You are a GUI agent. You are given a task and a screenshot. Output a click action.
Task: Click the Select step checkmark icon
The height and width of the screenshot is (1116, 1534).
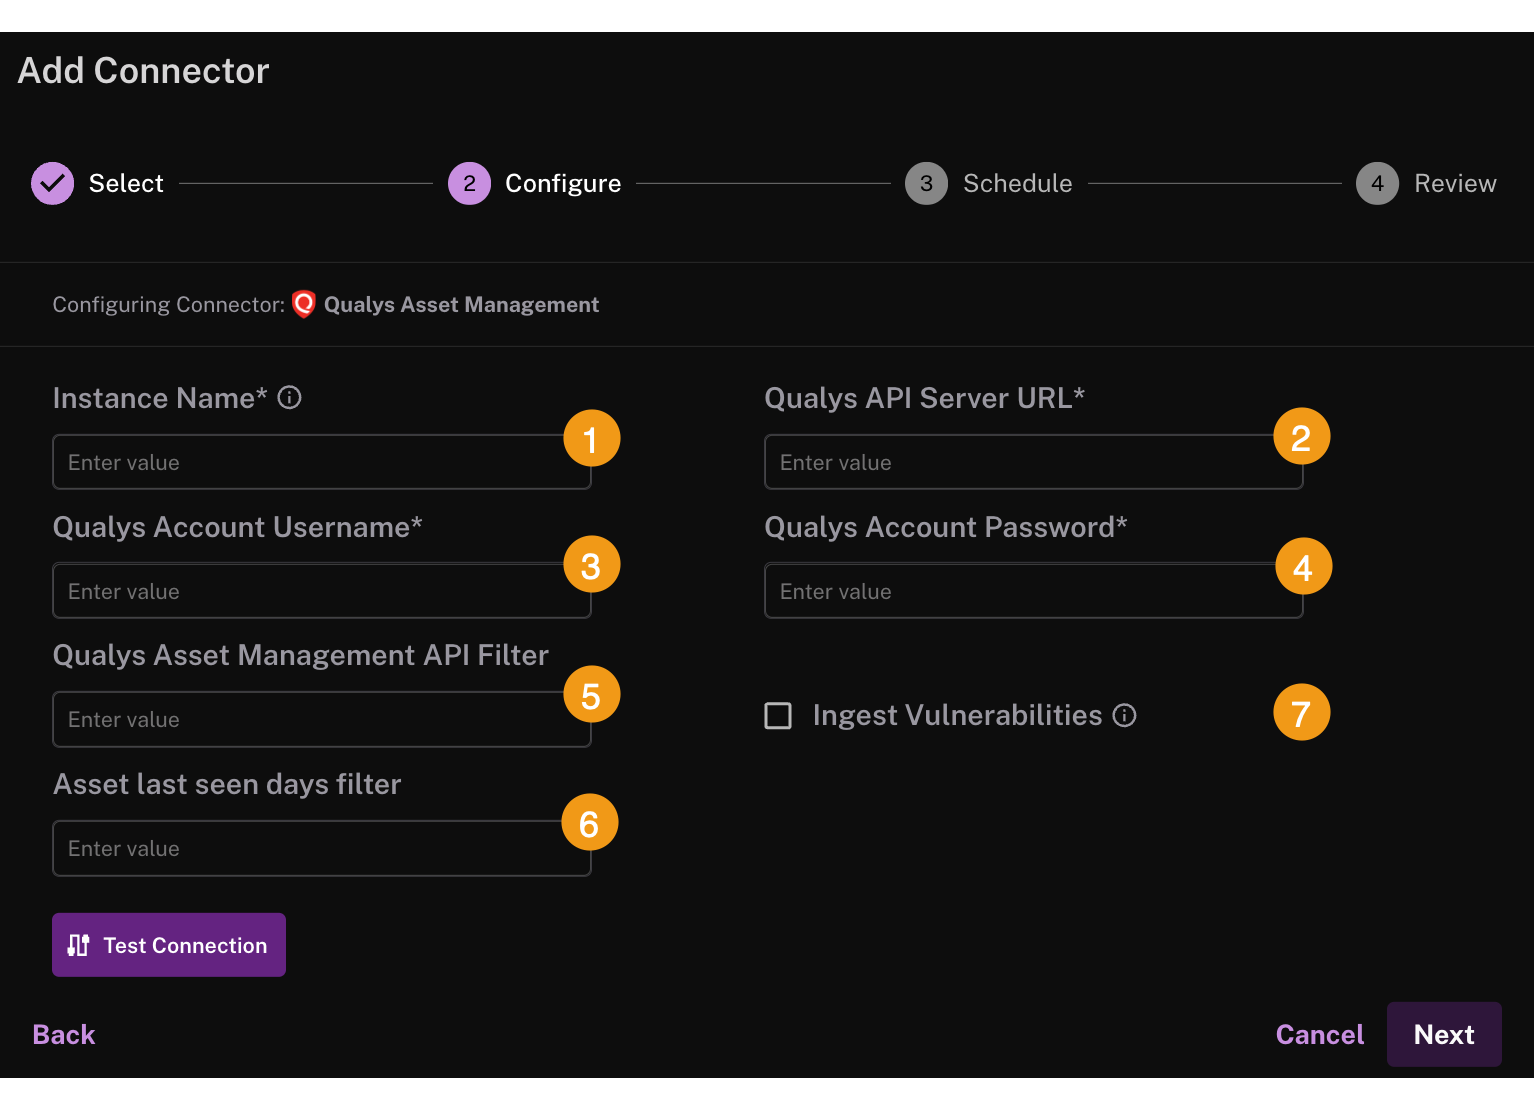pos(52,183)
